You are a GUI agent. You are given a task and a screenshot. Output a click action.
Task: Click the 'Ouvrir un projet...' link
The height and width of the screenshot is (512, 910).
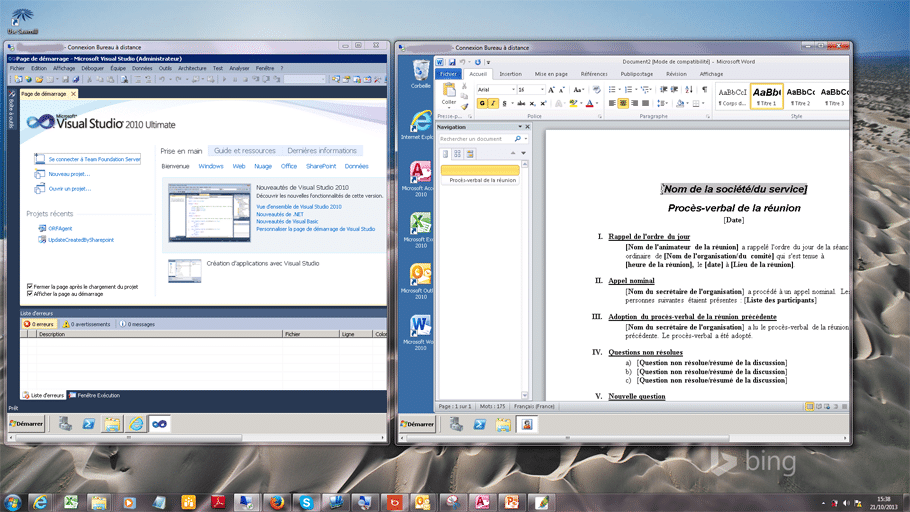click(x=70, y=189)
